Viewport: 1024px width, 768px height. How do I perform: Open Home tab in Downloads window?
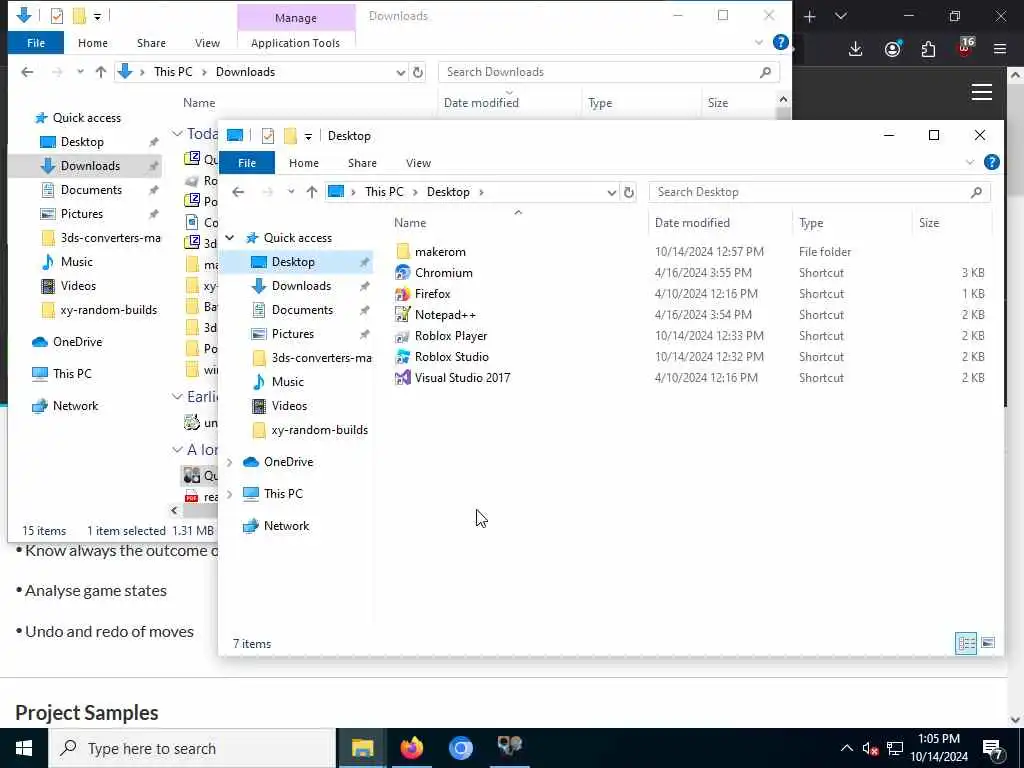93,43
